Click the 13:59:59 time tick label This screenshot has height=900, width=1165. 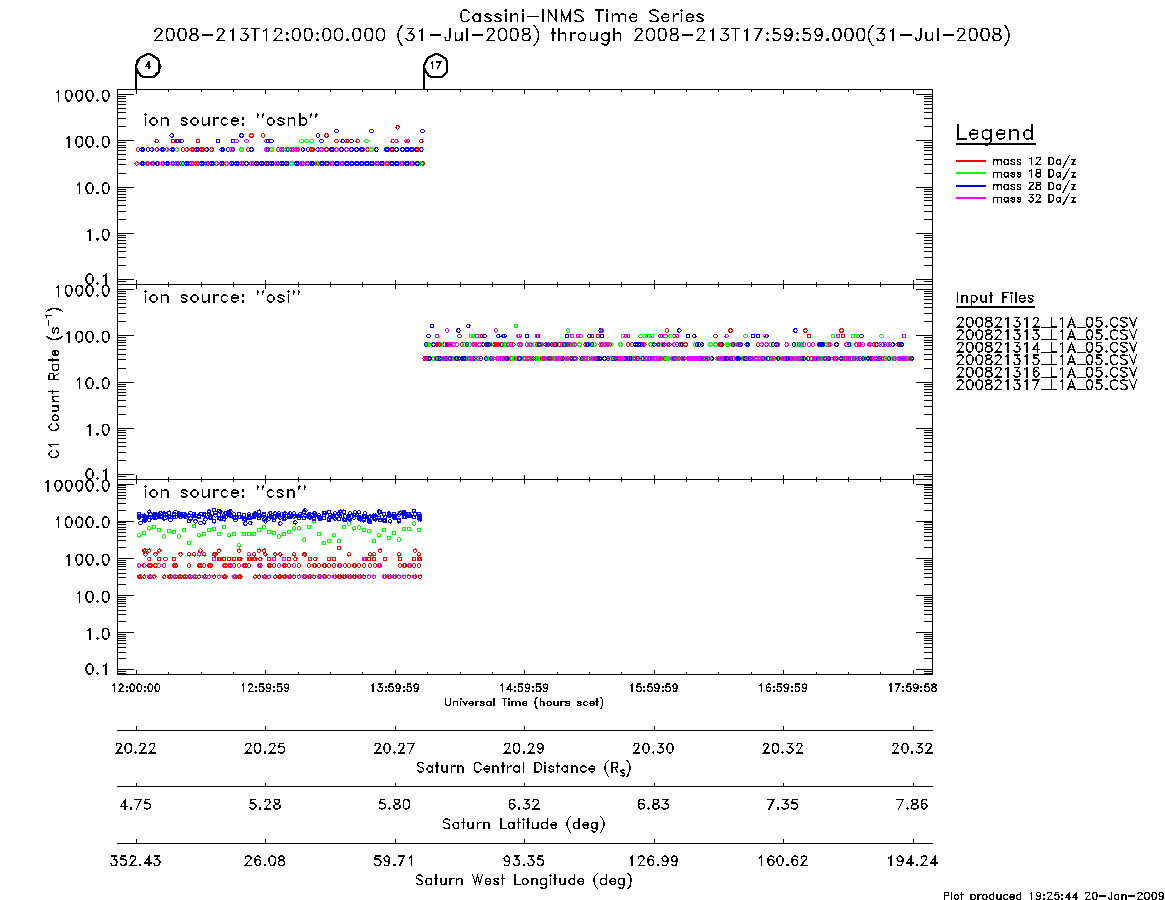tap(395, 688)
